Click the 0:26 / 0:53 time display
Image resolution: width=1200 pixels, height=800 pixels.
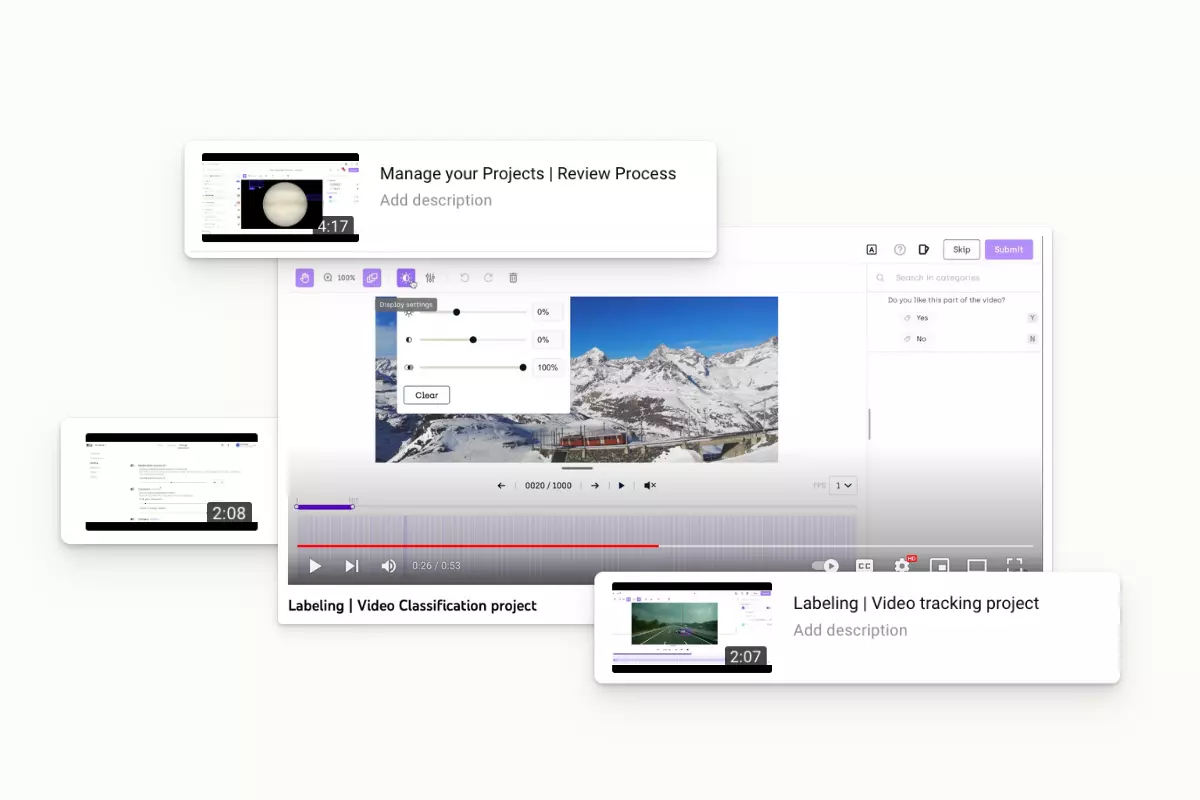[x=436, y=566]
